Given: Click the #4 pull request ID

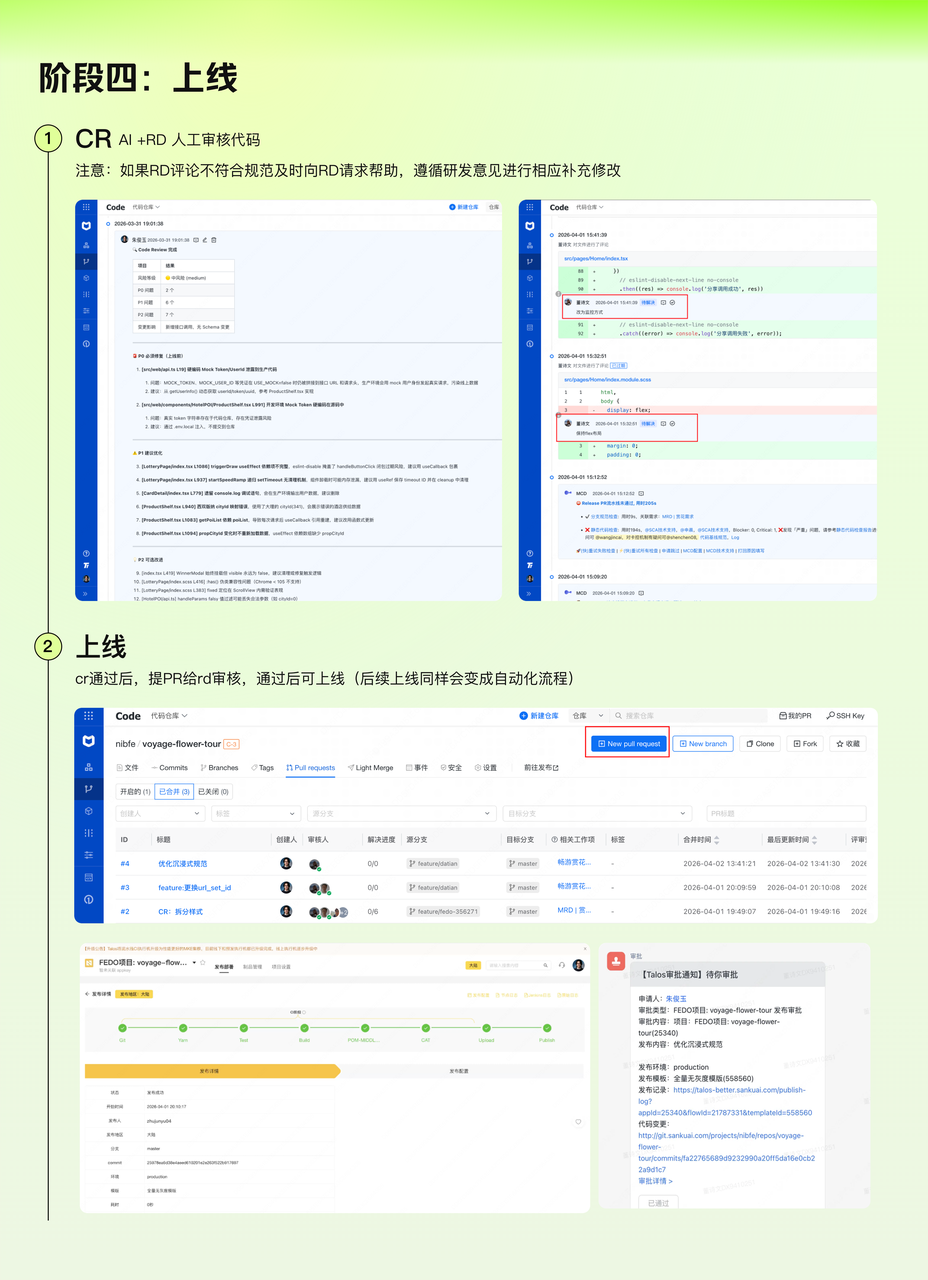Looking at the screenshot, I should click(x=125, y=863).
